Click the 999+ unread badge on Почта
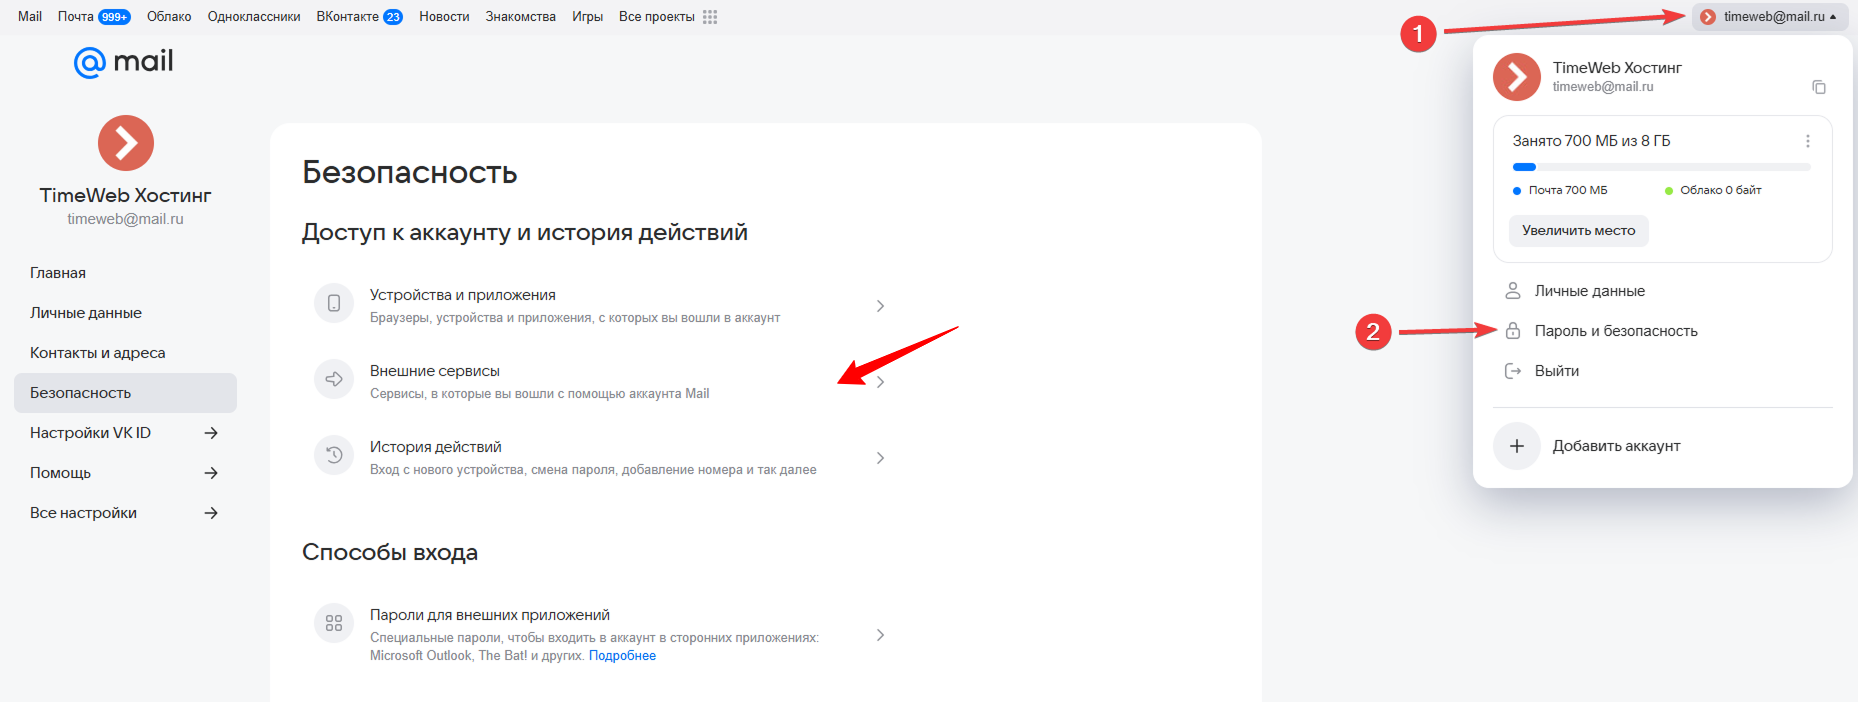 (115, 17)
